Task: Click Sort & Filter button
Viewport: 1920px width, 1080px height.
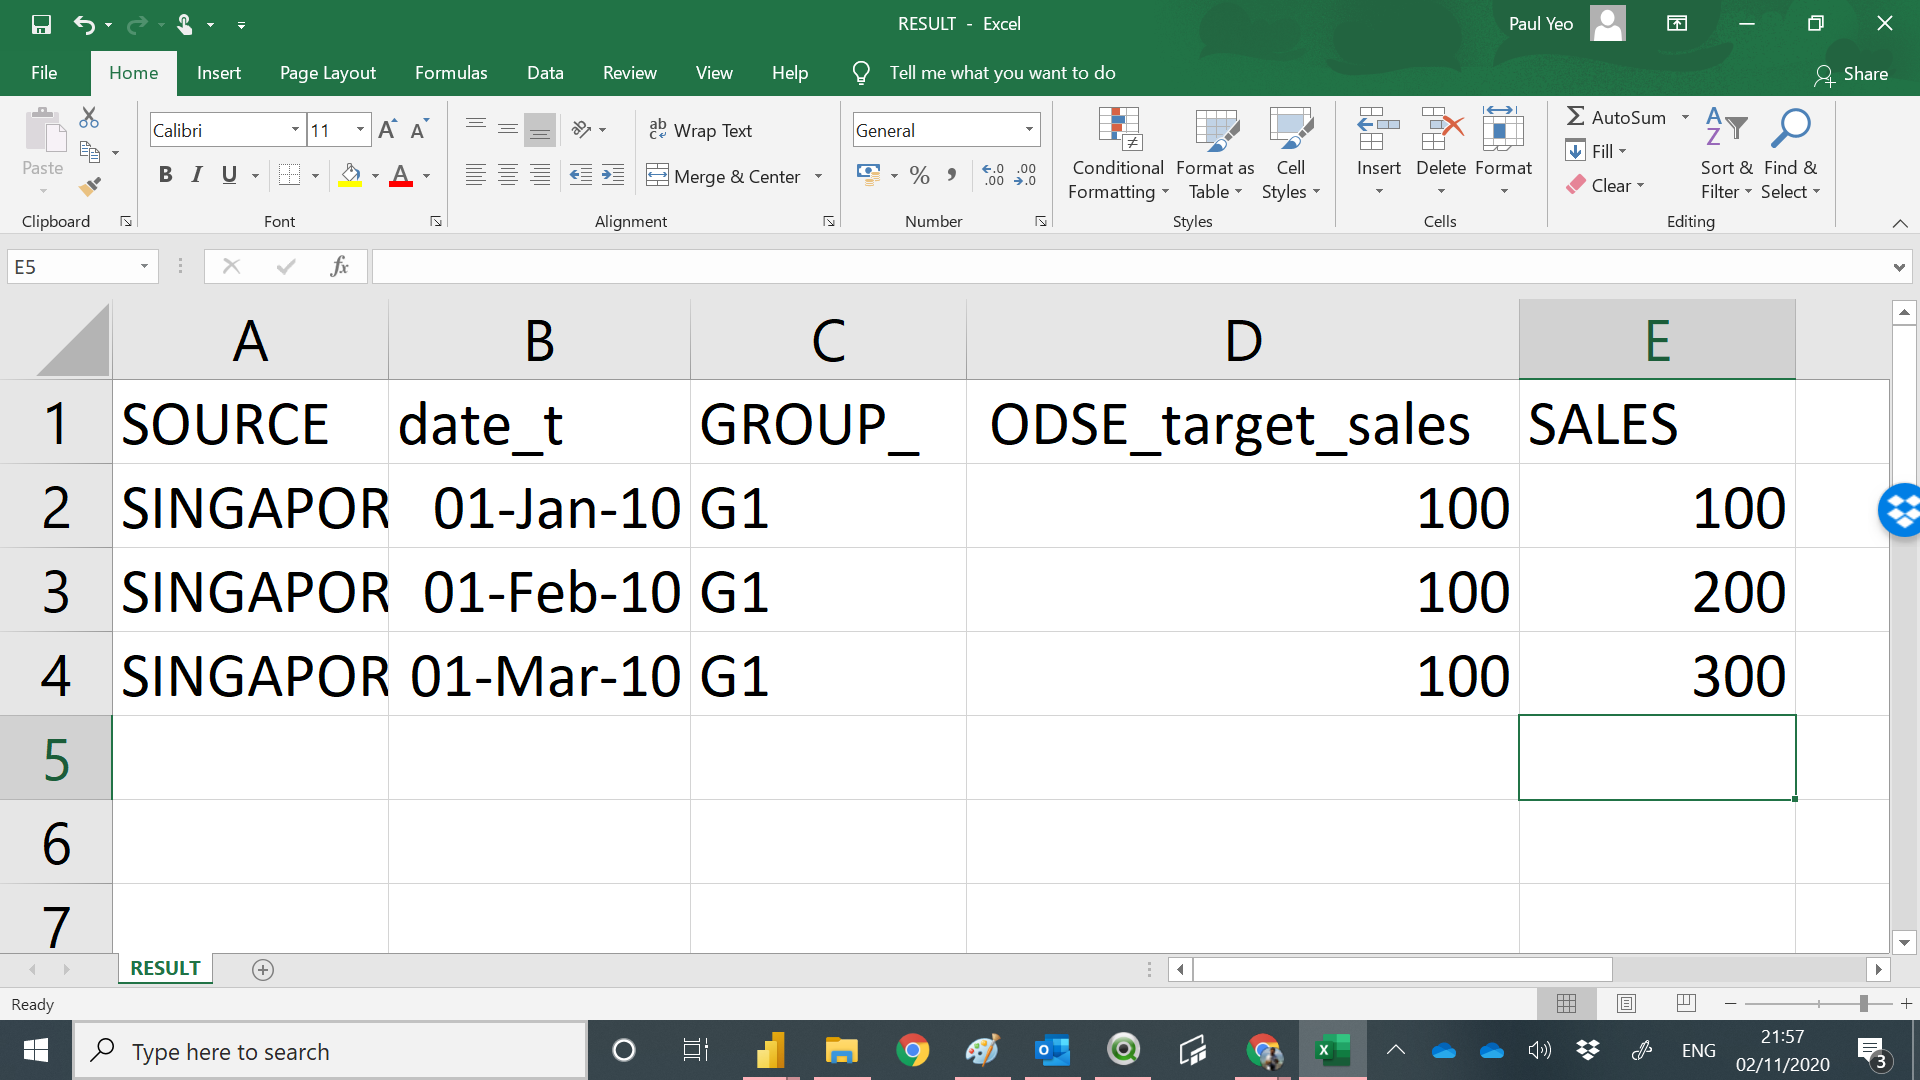Action: (1726, 153)
